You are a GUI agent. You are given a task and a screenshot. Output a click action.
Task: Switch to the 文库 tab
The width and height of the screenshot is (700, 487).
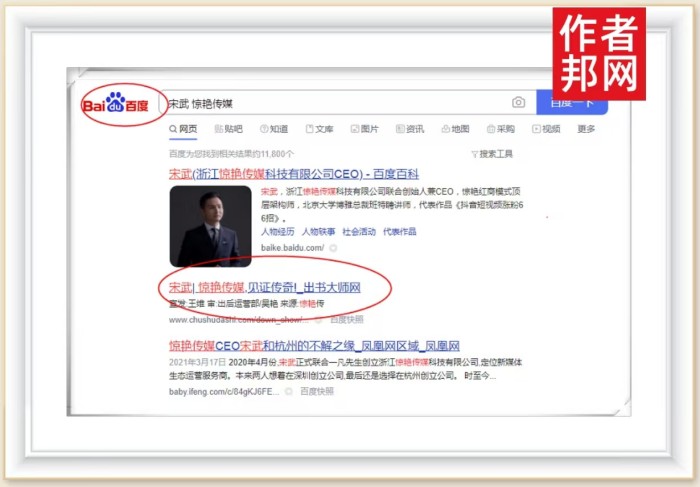(318, 129)
